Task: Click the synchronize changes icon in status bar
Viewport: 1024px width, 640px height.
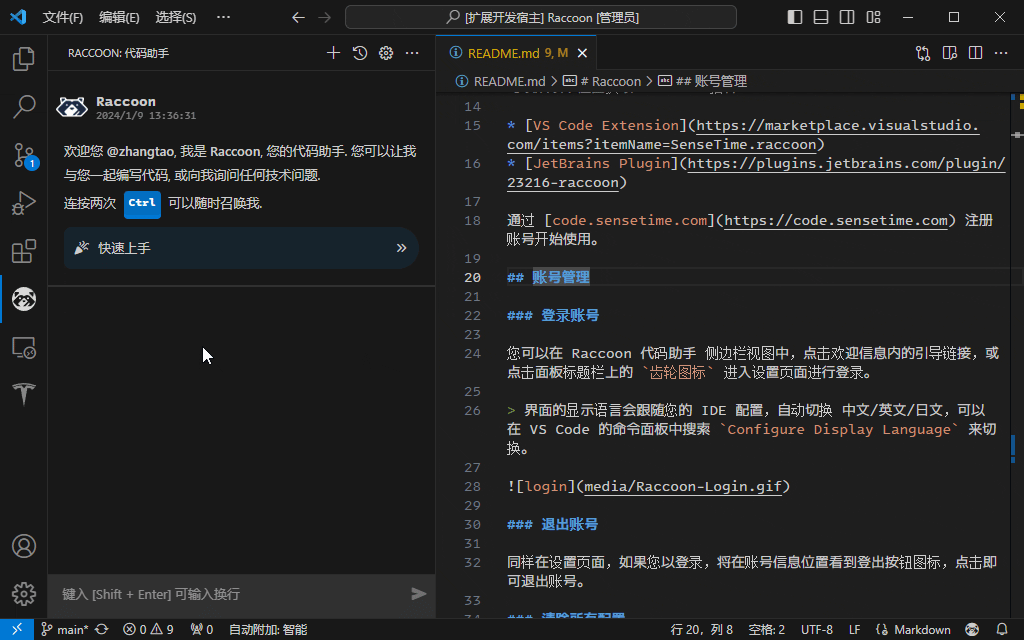Action: [x=101, y=630]
